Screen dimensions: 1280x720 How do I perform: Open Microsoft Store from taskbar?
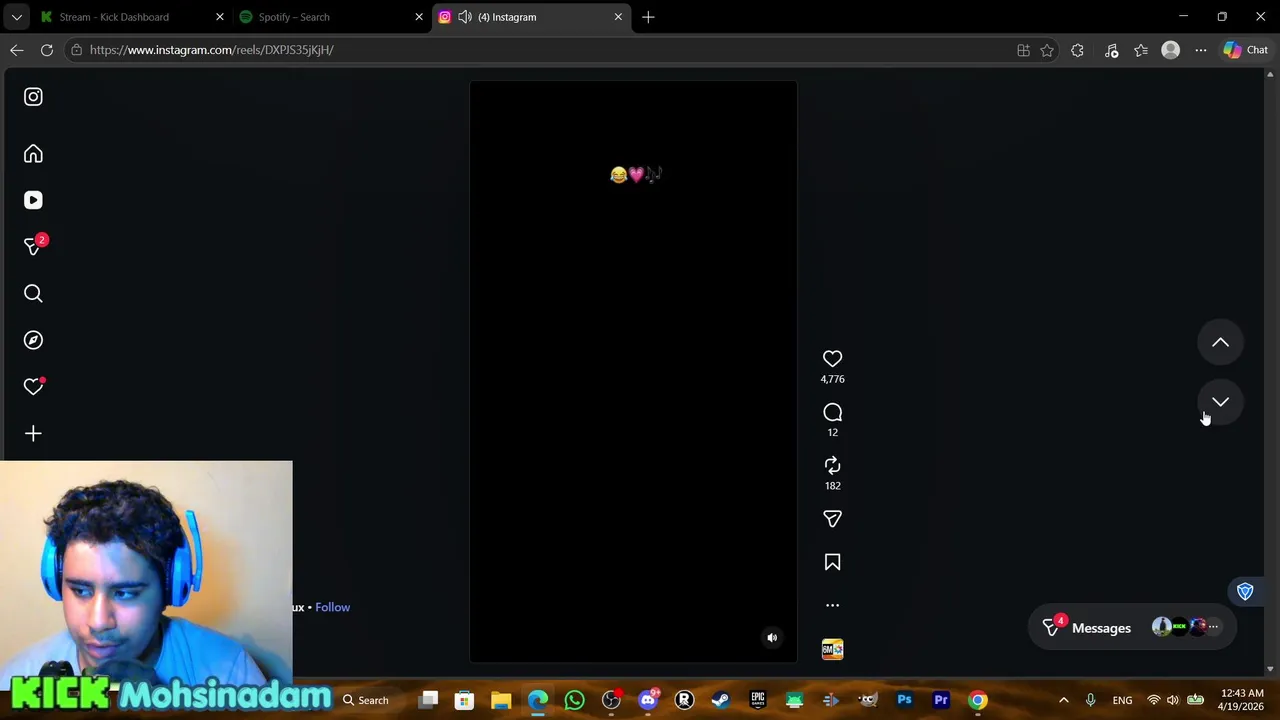click(464, 700)
